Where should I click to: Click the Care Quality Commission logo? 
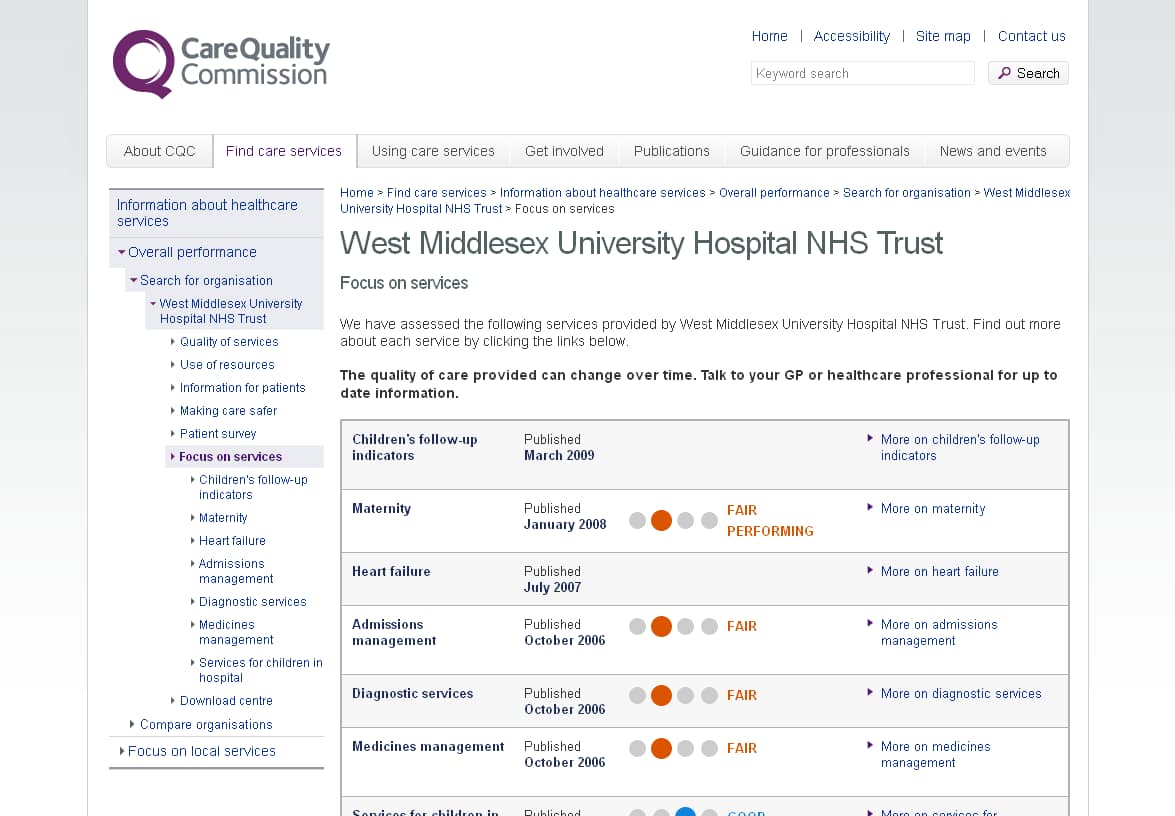coord(221,63)
